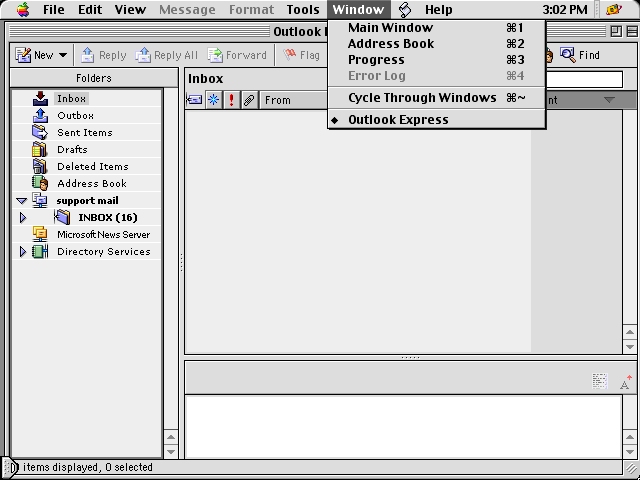Open the View menu
The width and height of the screenshot is (640, 480).
point(130,9)
